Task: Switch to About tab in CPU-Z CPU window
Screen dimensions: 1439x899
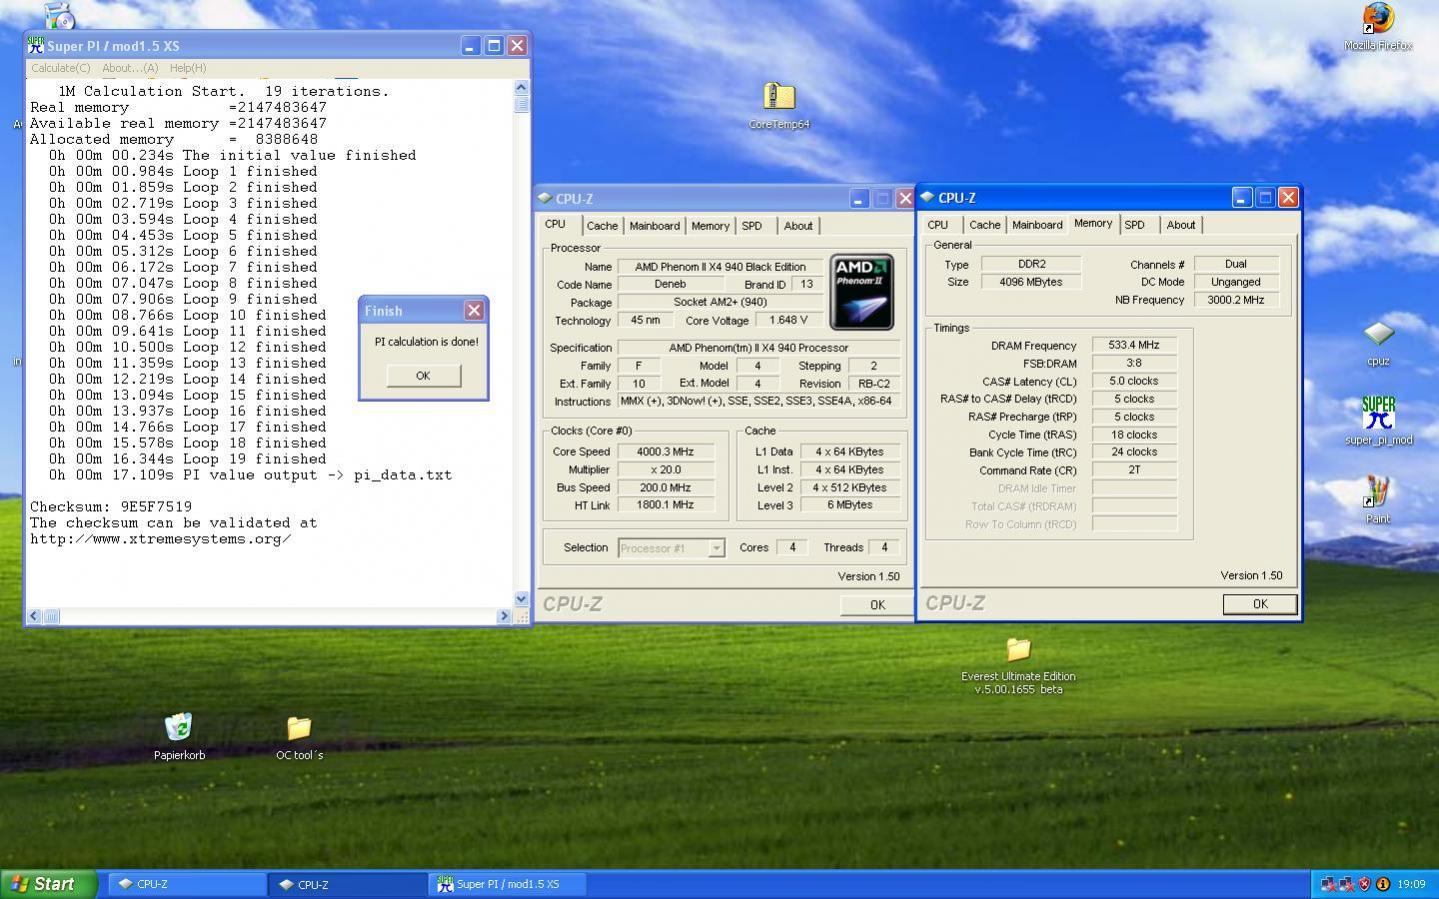Action: [798, 226]
